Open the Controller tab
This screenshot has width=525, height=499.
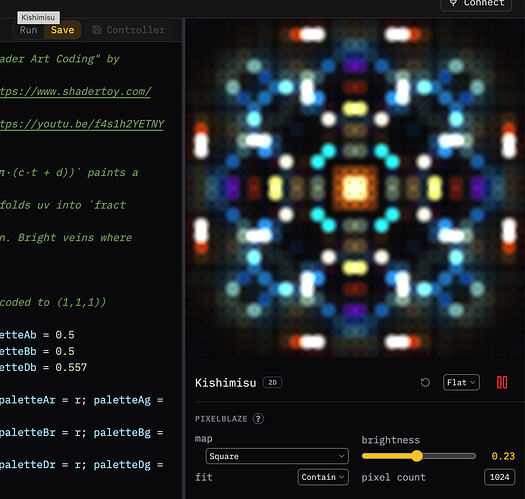coord(129,30)
